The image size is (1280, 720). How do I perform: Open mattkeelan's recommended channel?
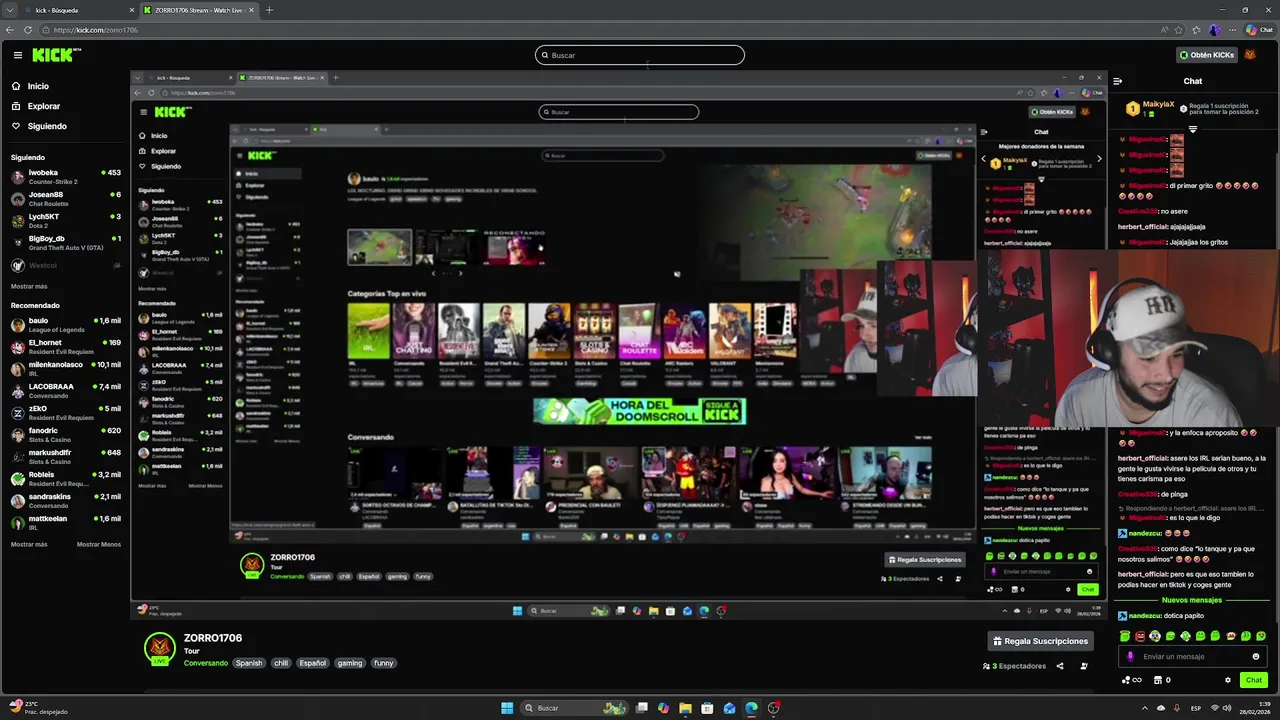[65, 522]
